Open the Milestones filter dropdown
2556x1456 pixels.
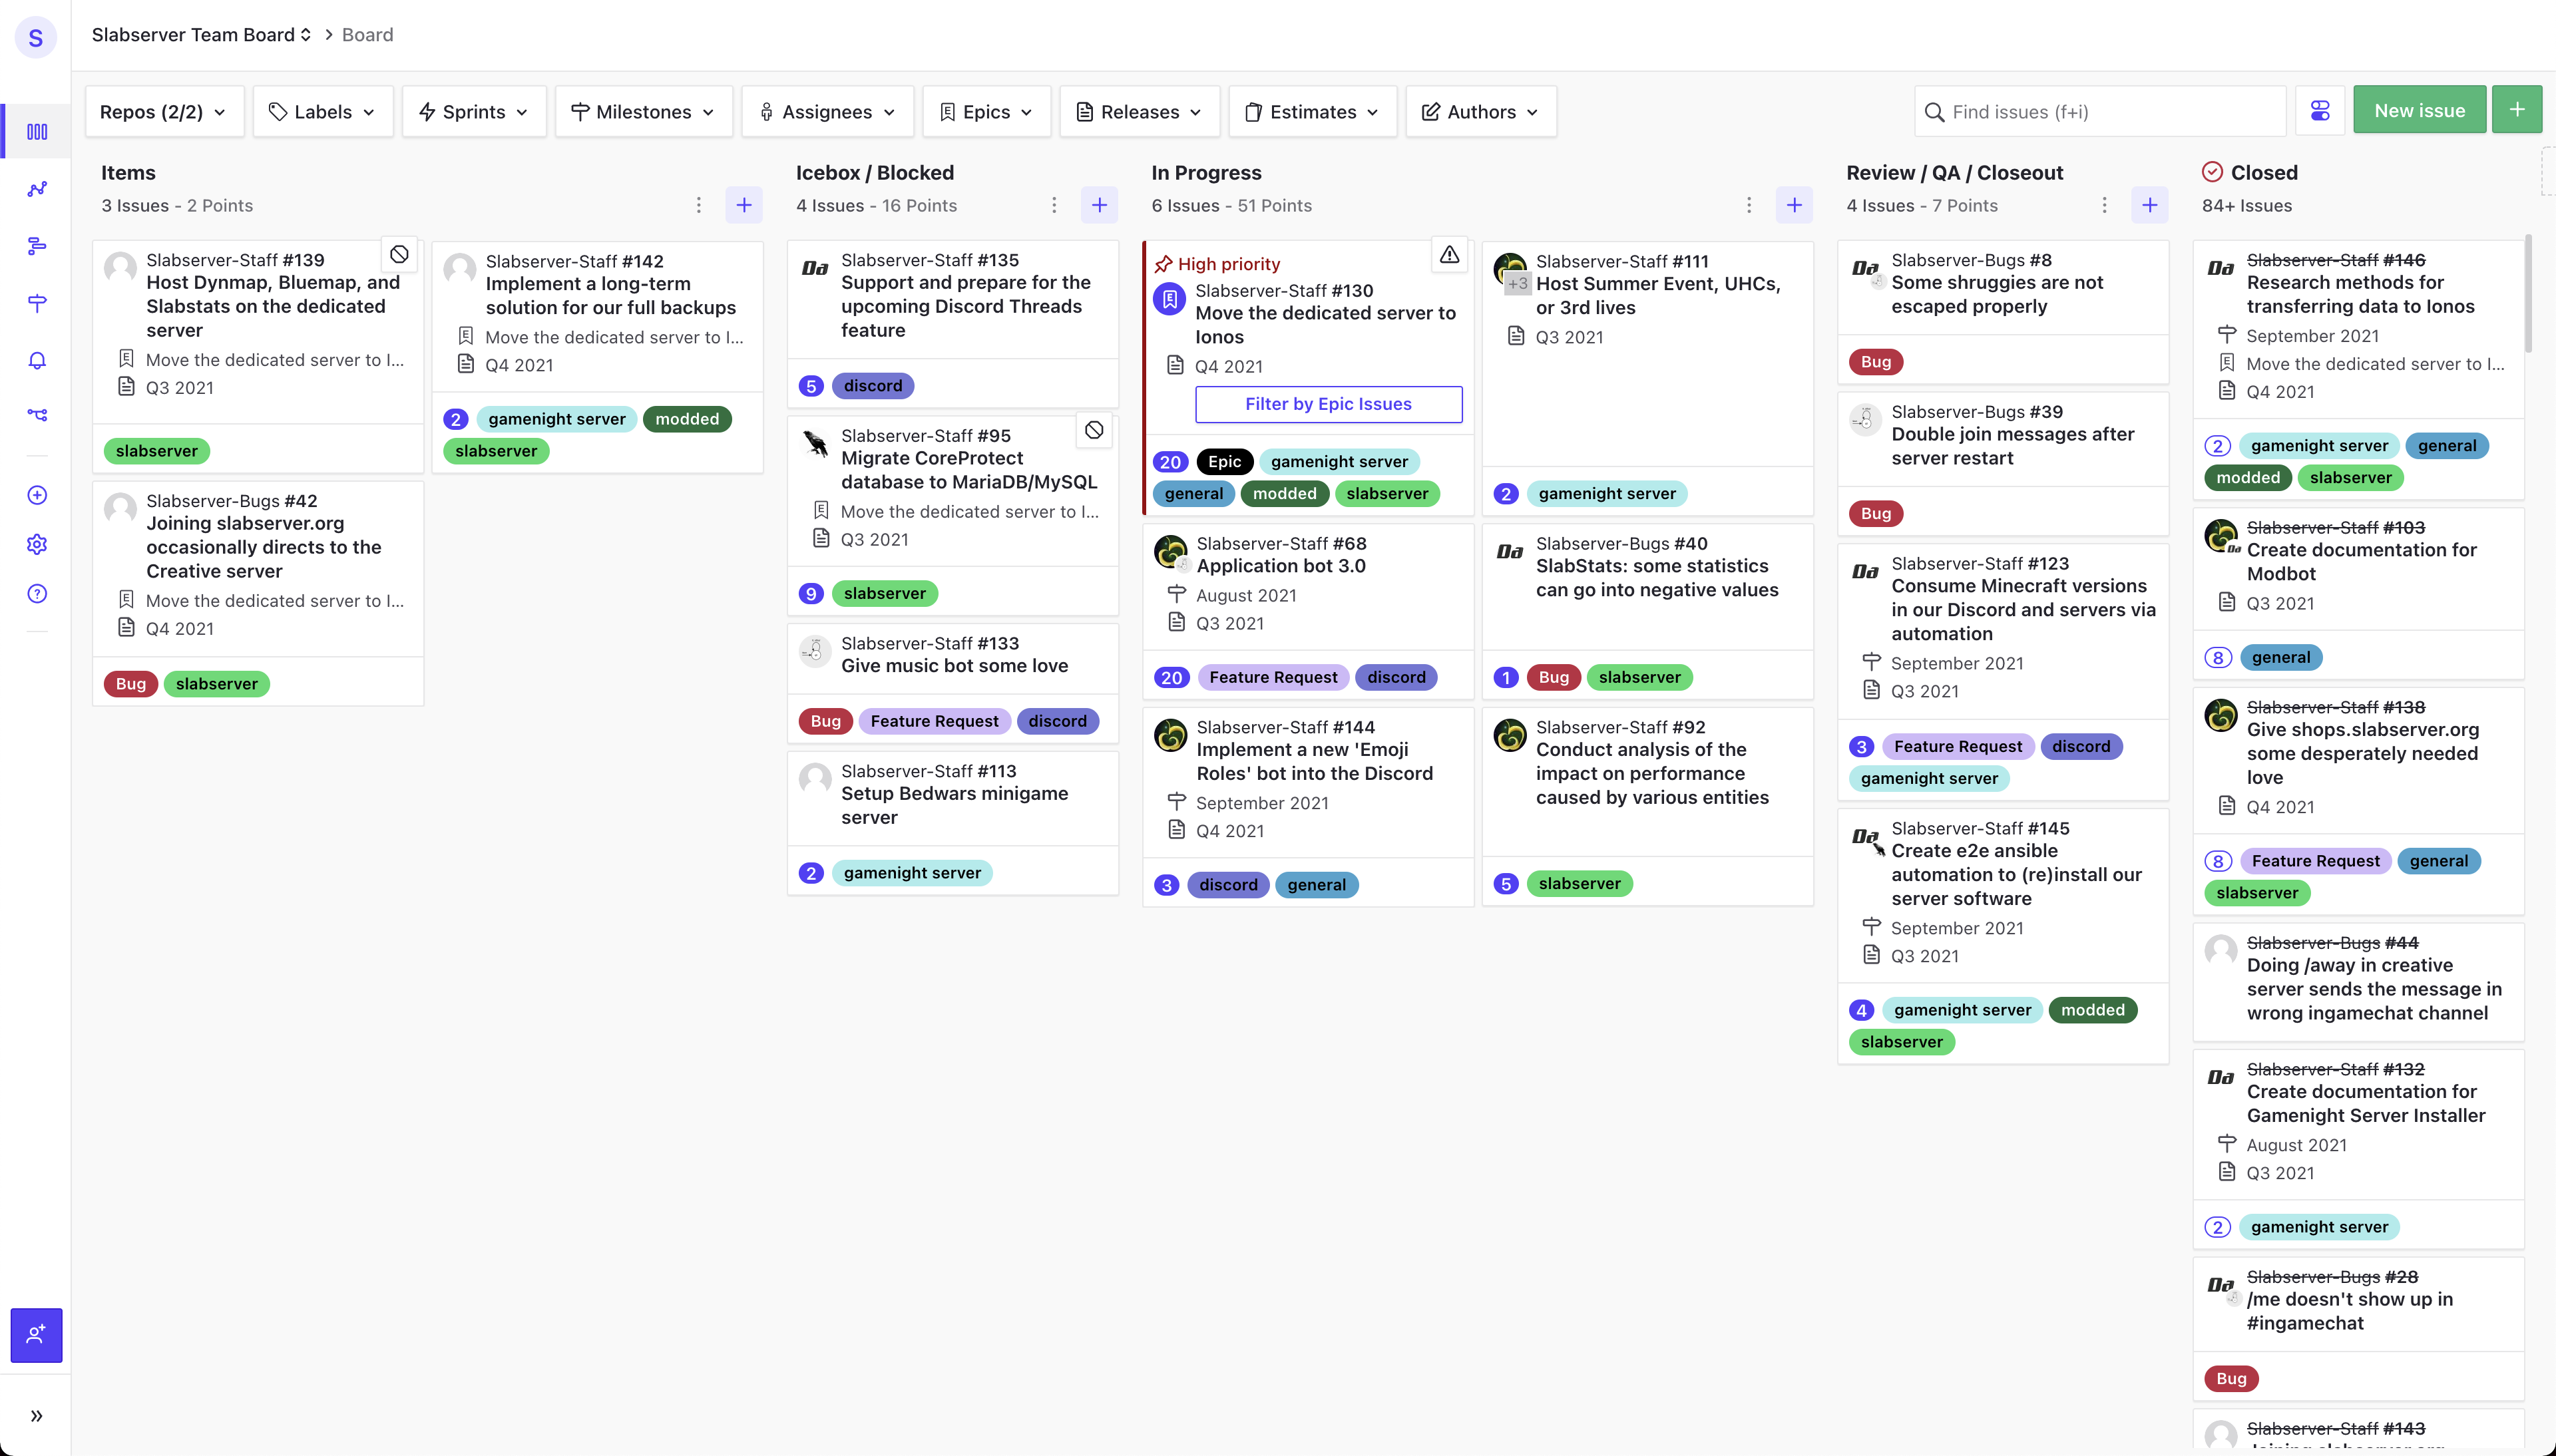coord(643,112)
